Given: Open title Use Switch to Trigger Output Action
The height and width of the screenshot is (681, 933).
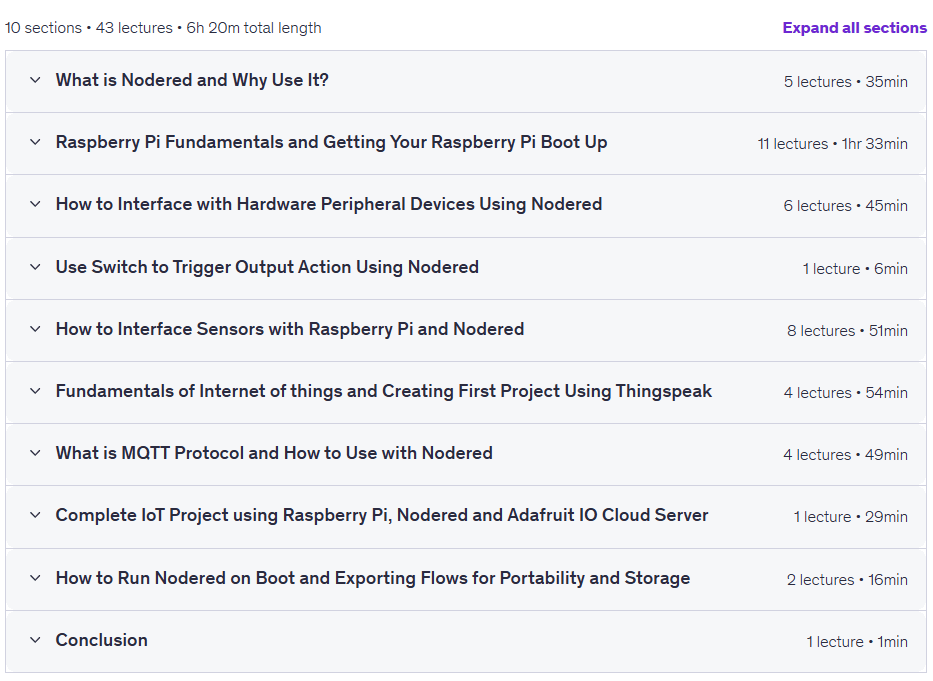Looking at the screenshot, I should [x=267, y=267].
